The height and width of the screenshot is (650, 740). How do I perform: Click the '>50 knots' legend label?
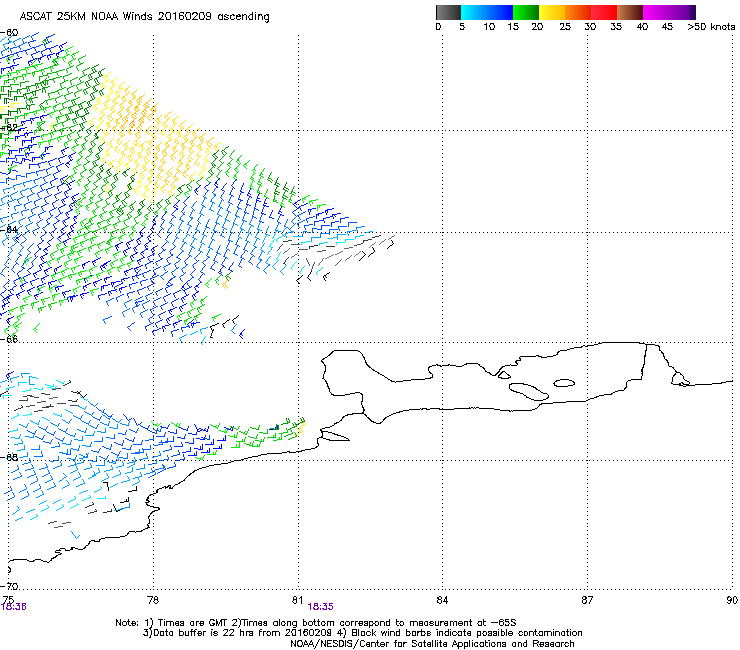point(711,27)
